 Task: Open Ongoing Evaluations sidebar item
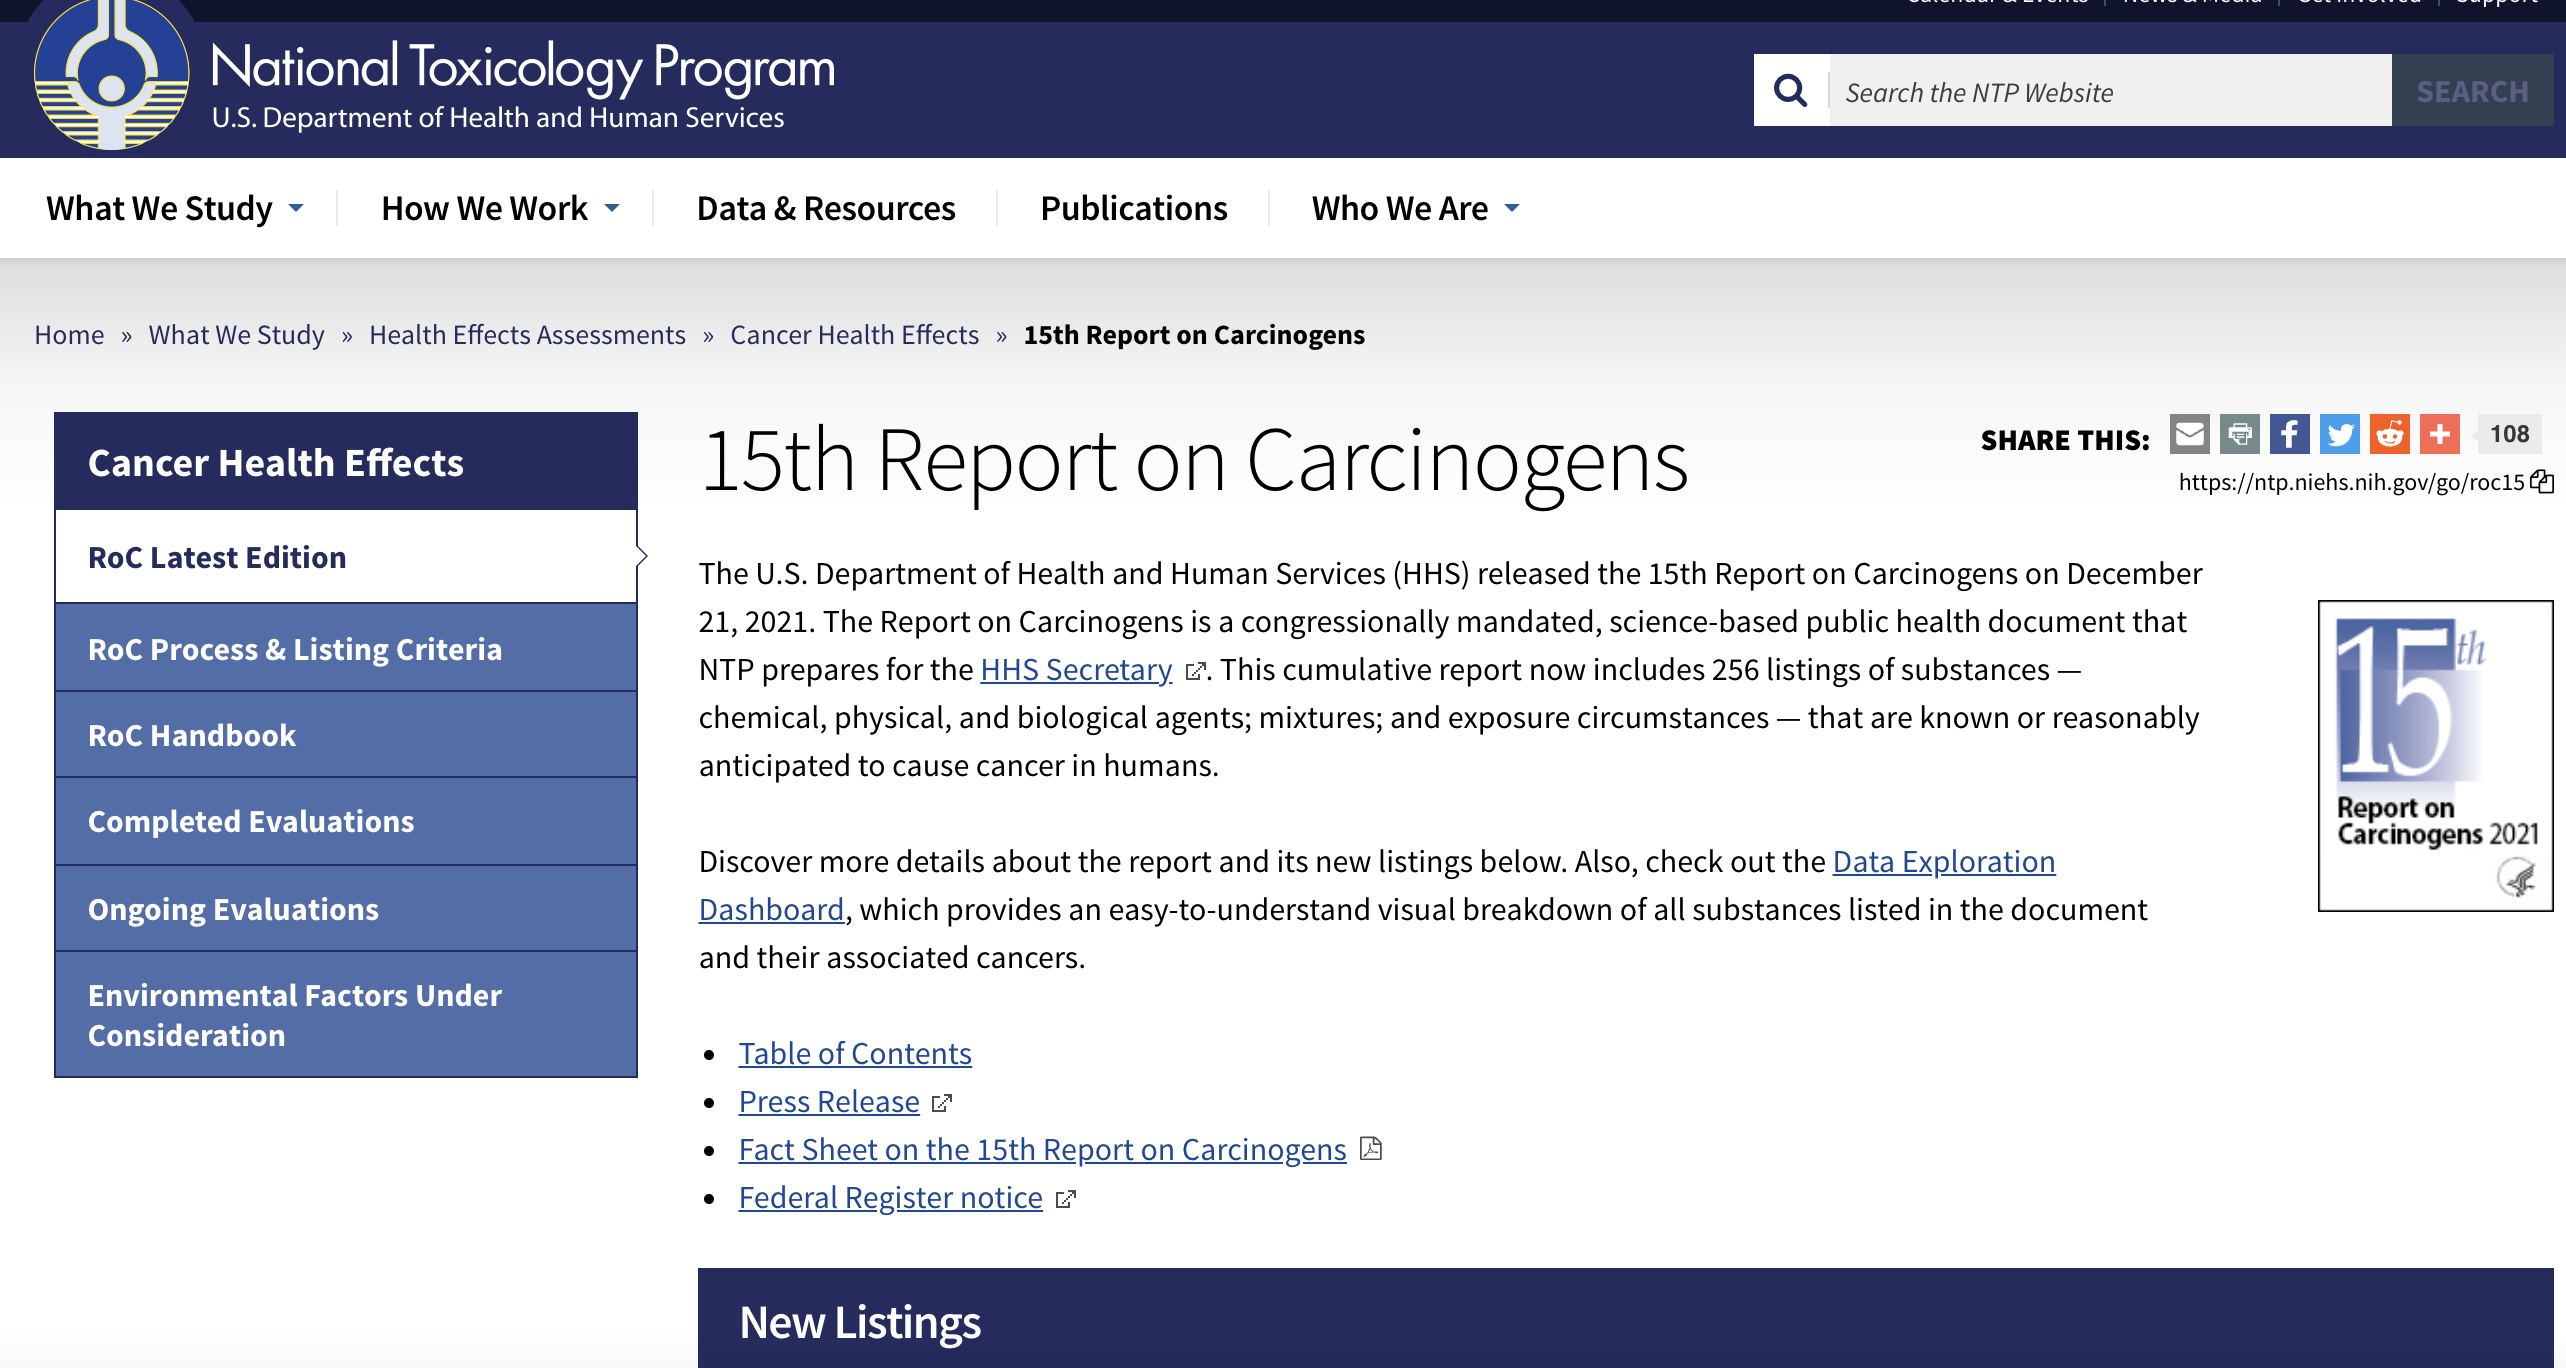click(346, 909)
